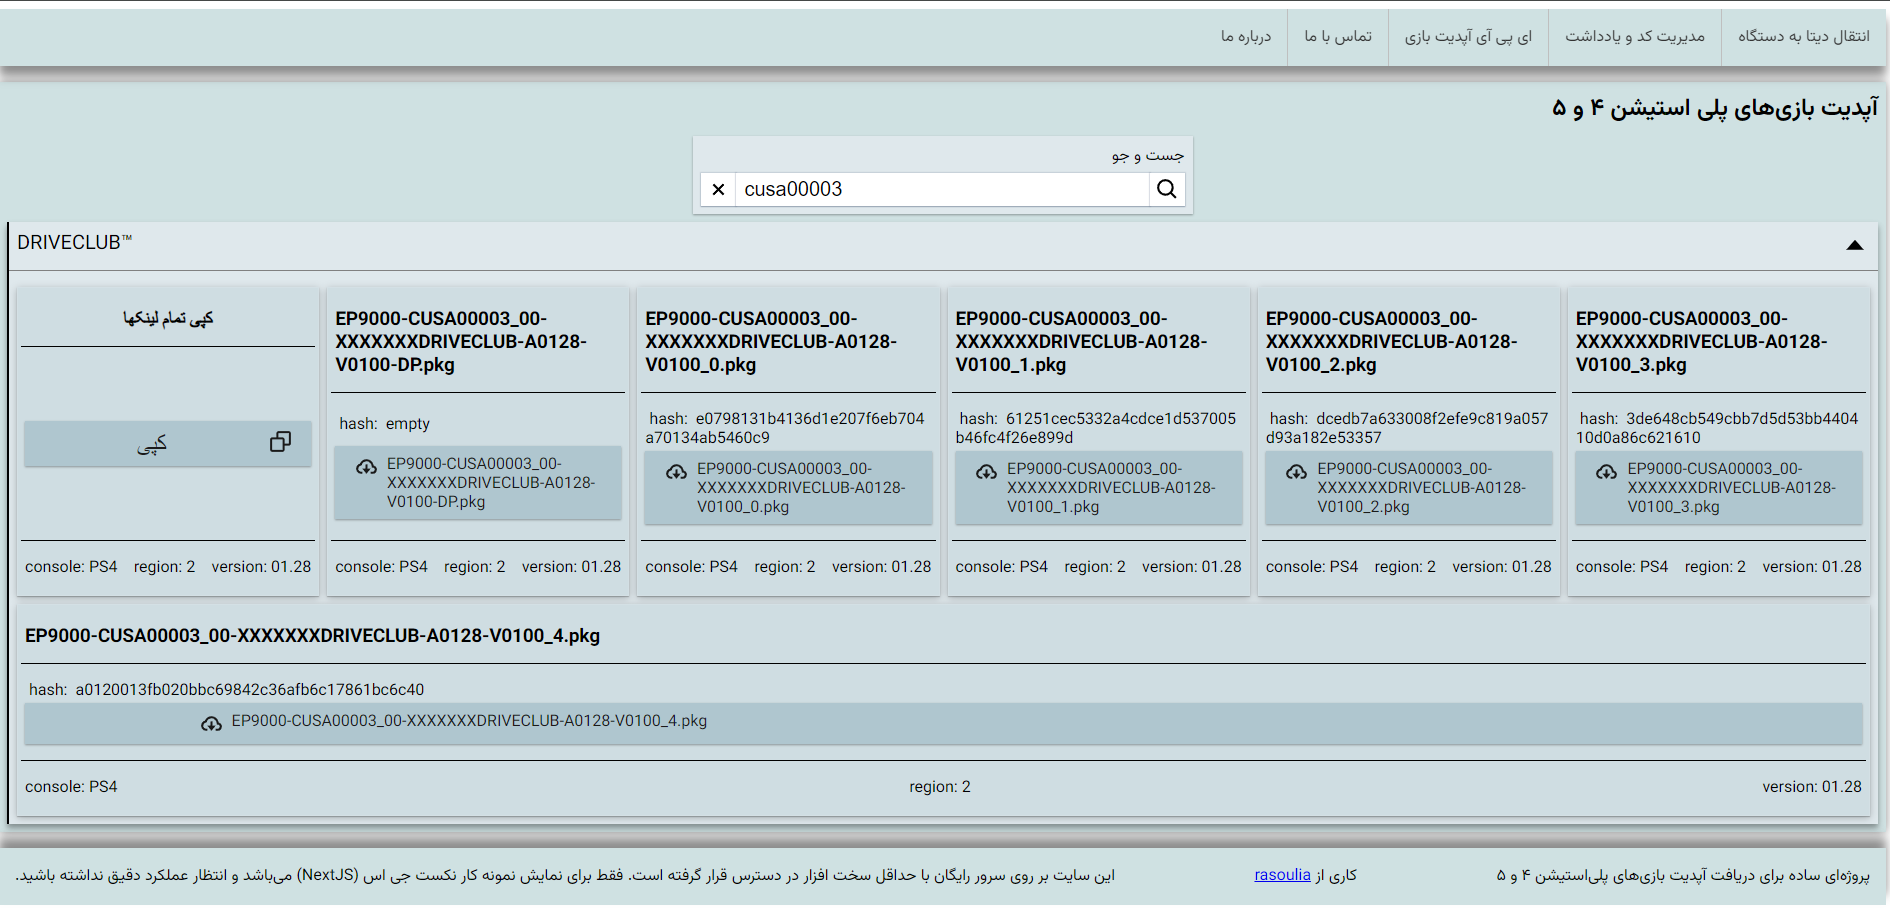This screenshot has height=908, width=1890.
Task: Click the V0100_3.pkg card title
Action: click(x=1701, y=342)
